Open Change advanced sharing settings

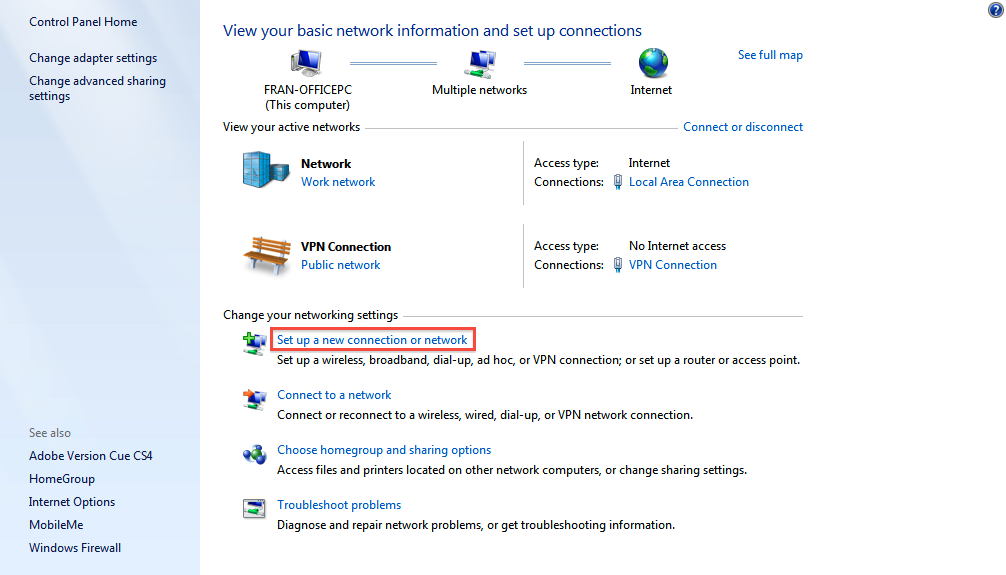click(x=98, y=89)
